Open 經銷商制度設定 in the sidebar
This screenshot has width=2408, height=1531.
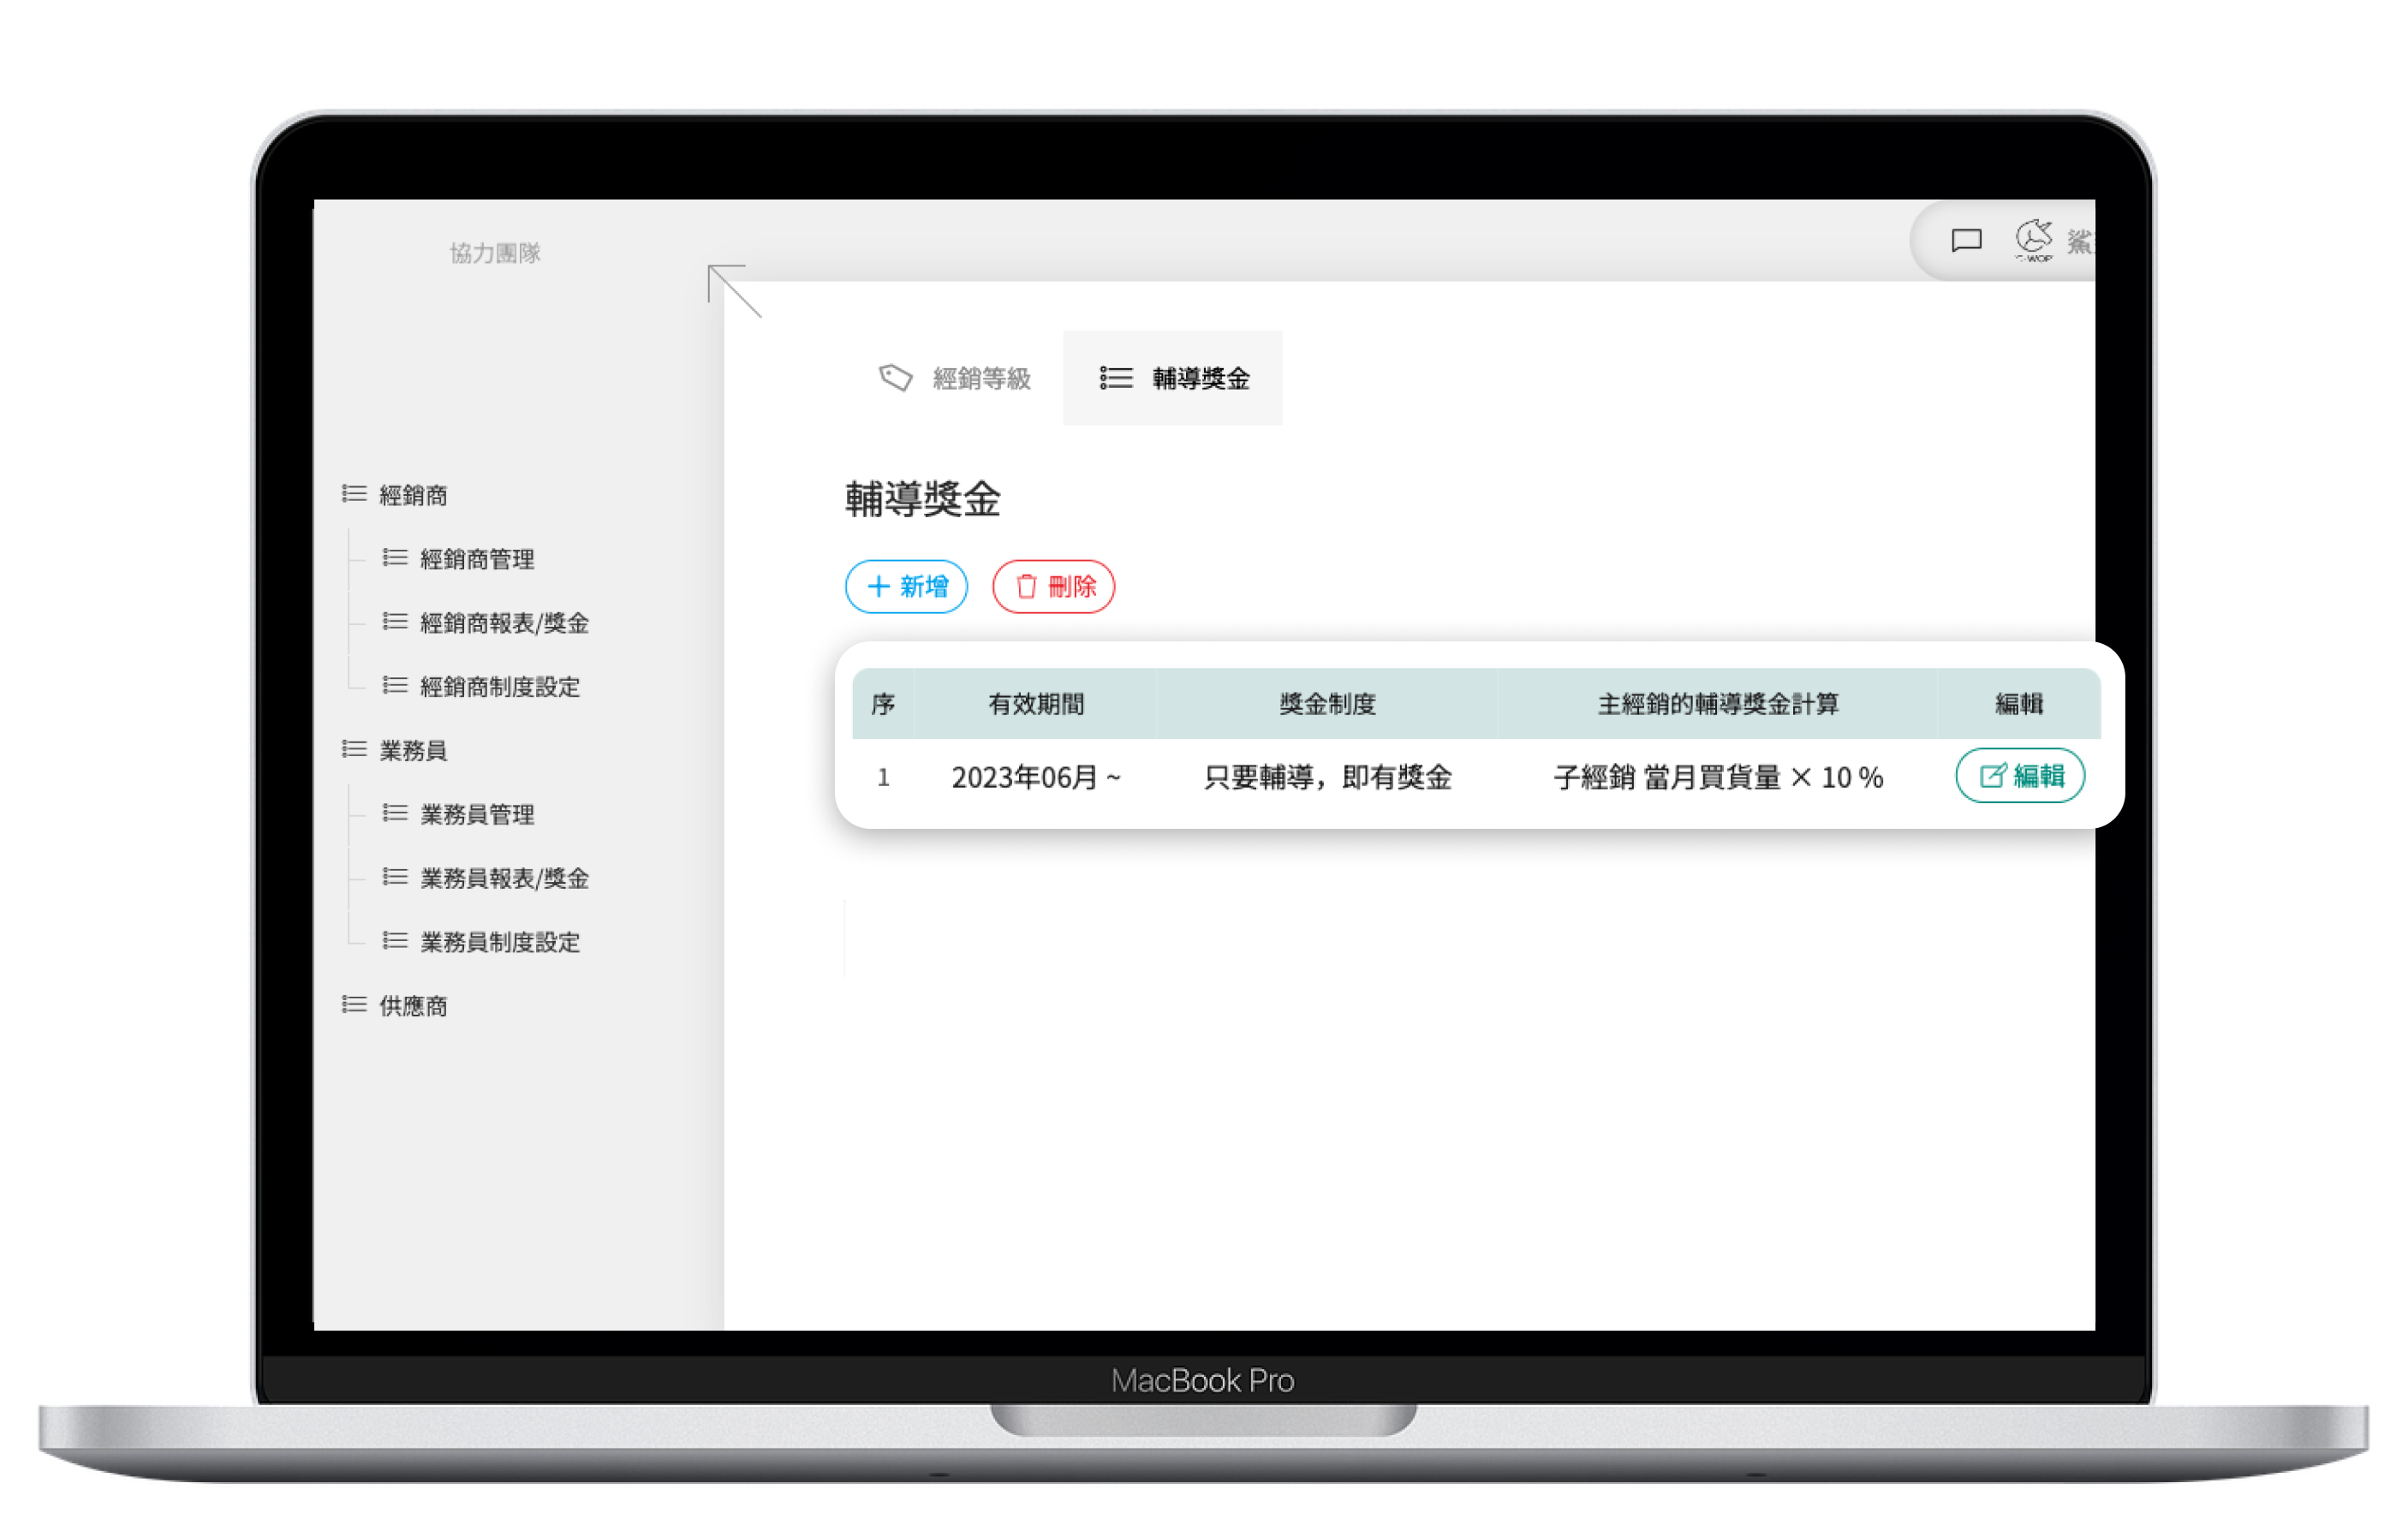pos(500,687)
